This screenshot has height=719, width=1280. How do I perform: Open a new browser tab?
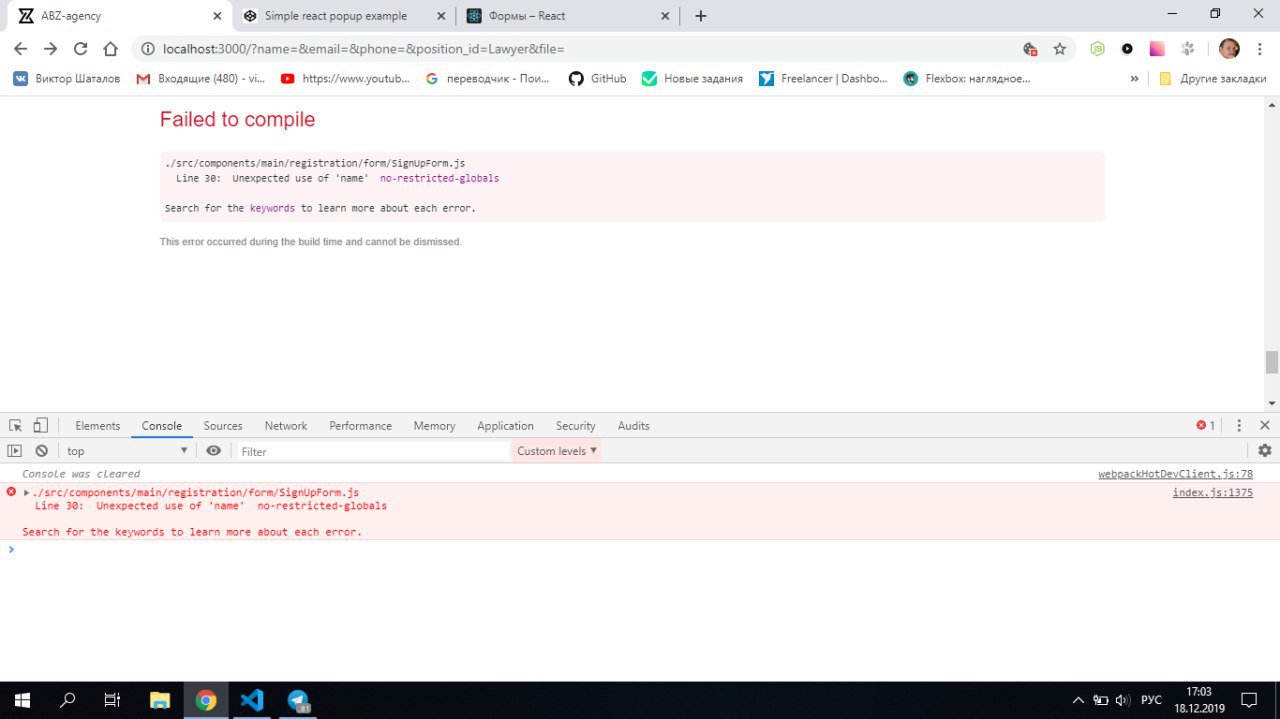[x=700, y=16]
